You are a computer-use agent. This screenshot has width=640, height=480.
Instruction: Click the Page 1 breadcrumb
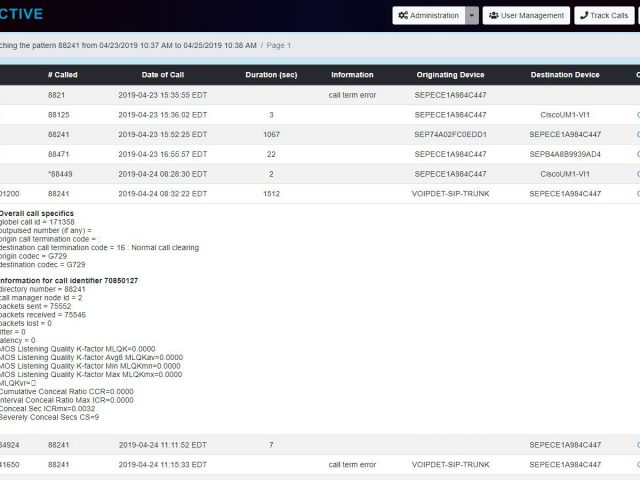click(278, 45)
